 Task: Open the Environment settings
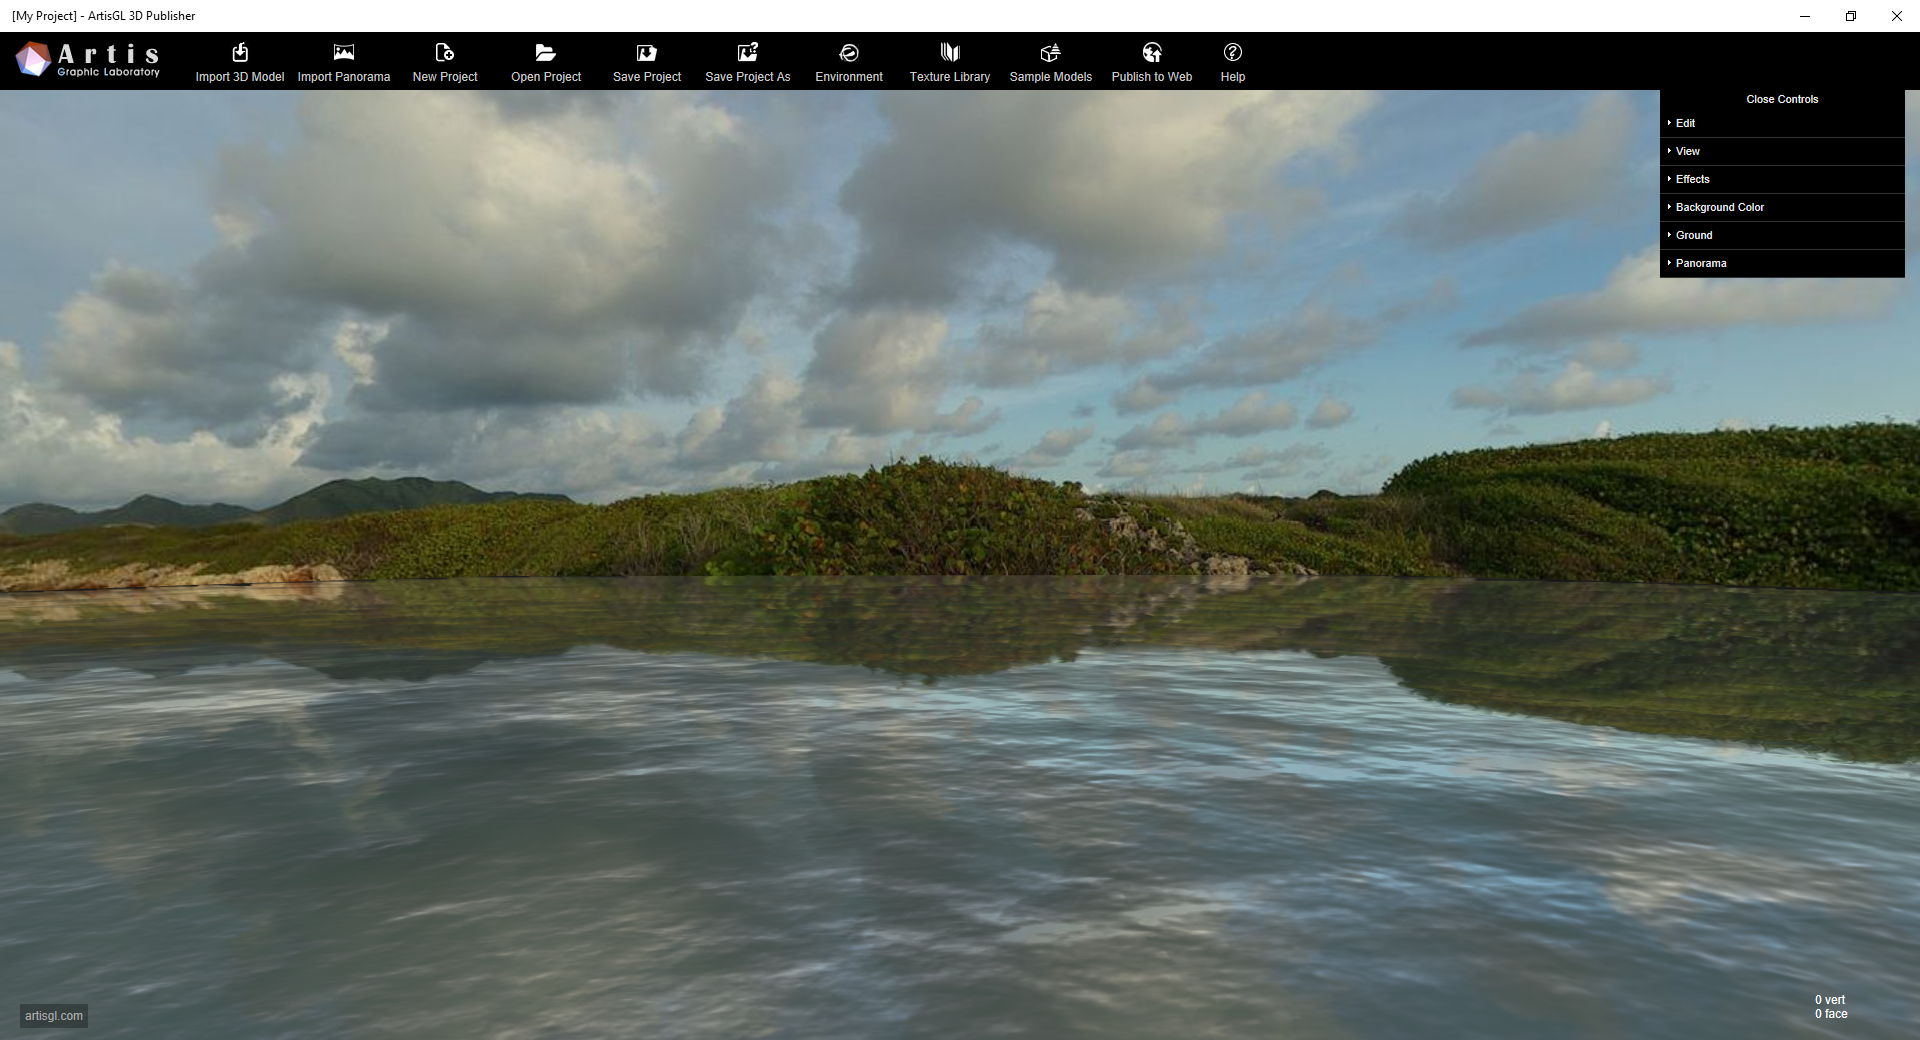(x=849, y=62)
